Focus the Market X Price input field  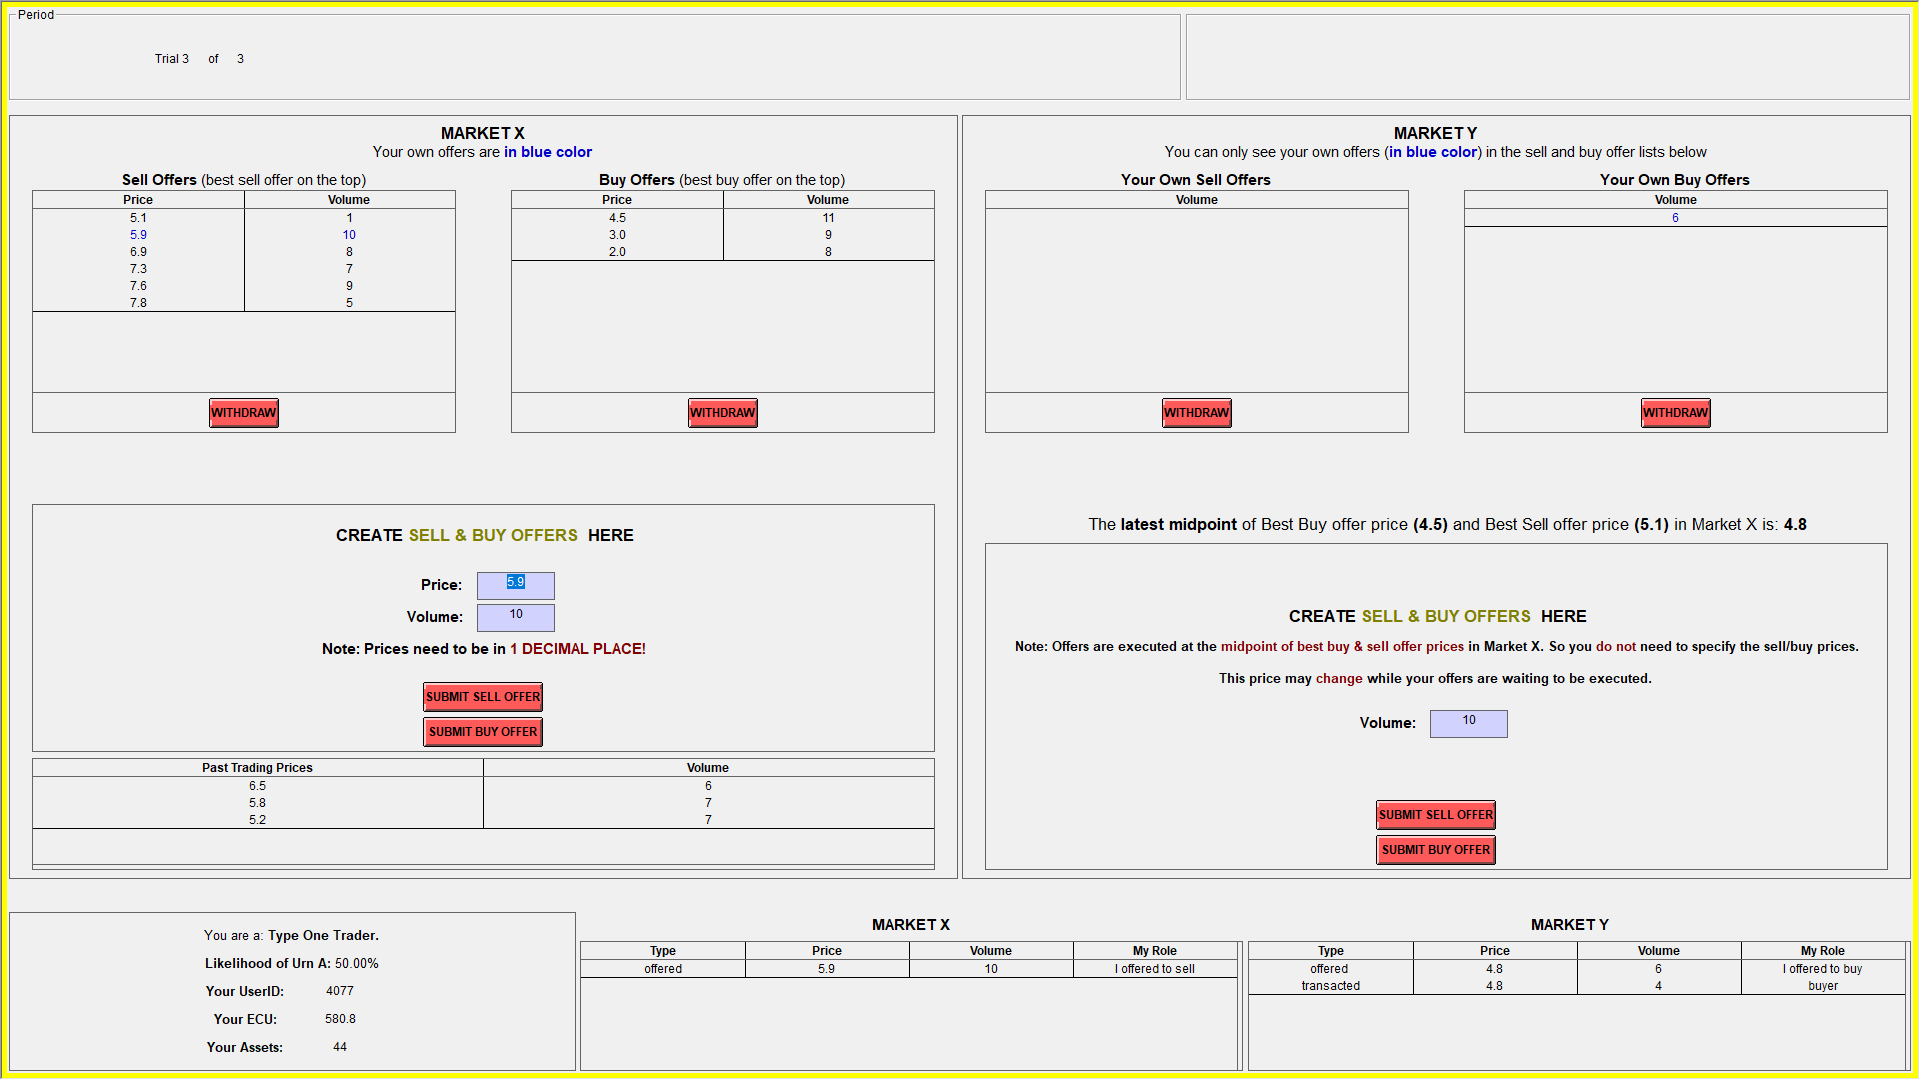[515, 585]
